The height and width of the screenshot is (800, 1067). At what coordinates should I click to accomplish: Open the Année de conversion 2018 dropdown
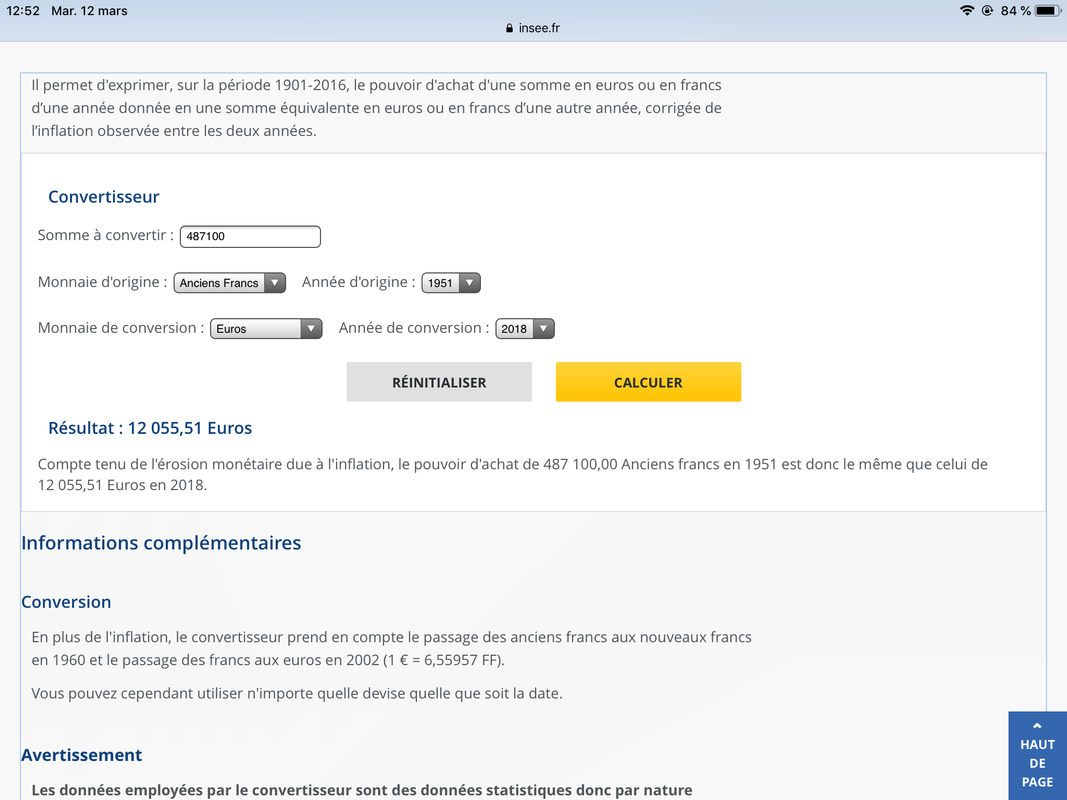pyautogui.click(x=525, y=329)
